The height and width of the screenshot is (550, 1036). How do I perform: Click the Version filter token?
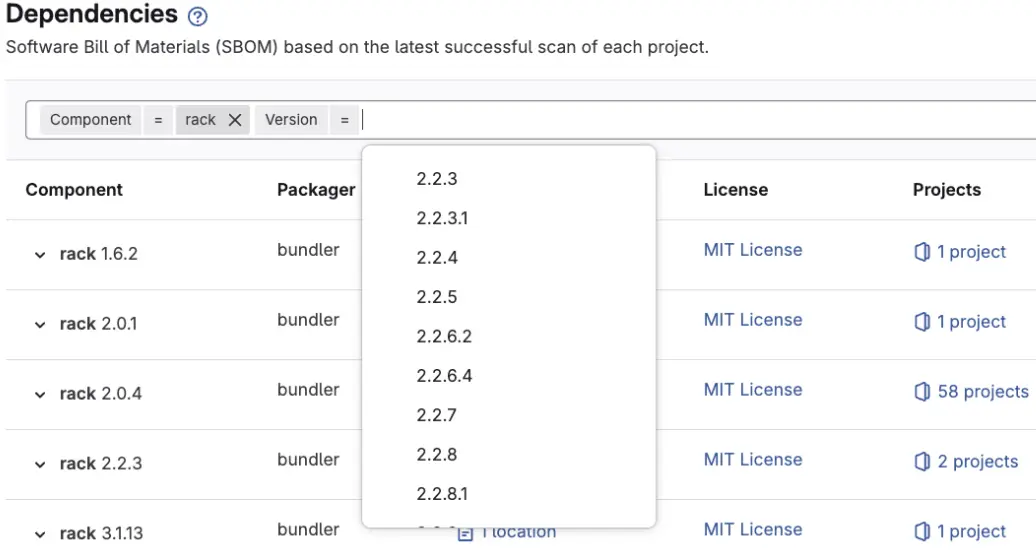(291, 120)
